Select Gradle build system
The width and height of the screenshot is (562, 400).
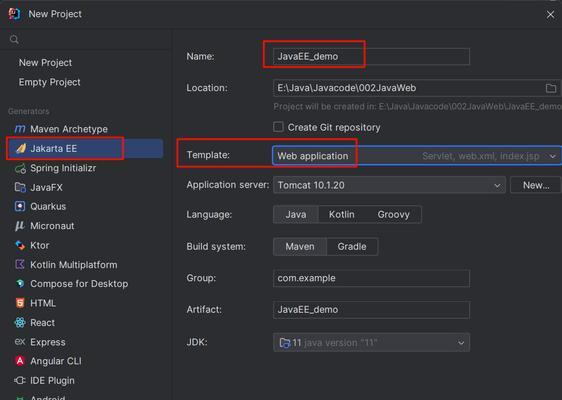tap(352, 247)
